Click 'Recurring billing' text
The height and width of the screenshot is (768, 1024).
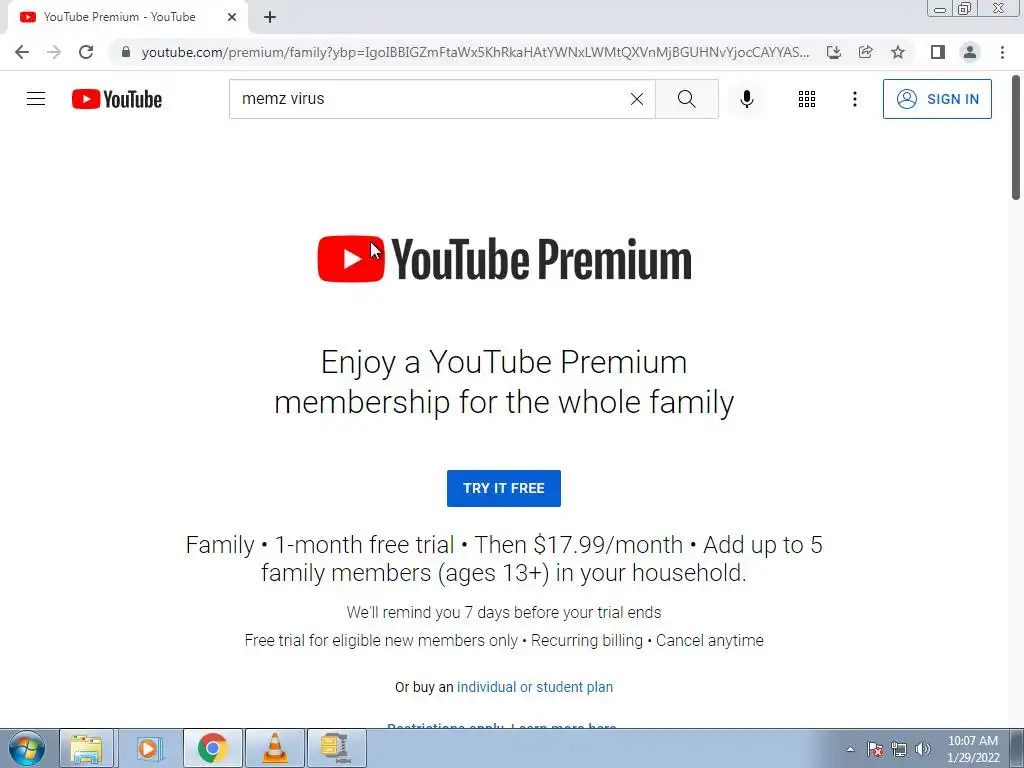click(x=586, y=641)
